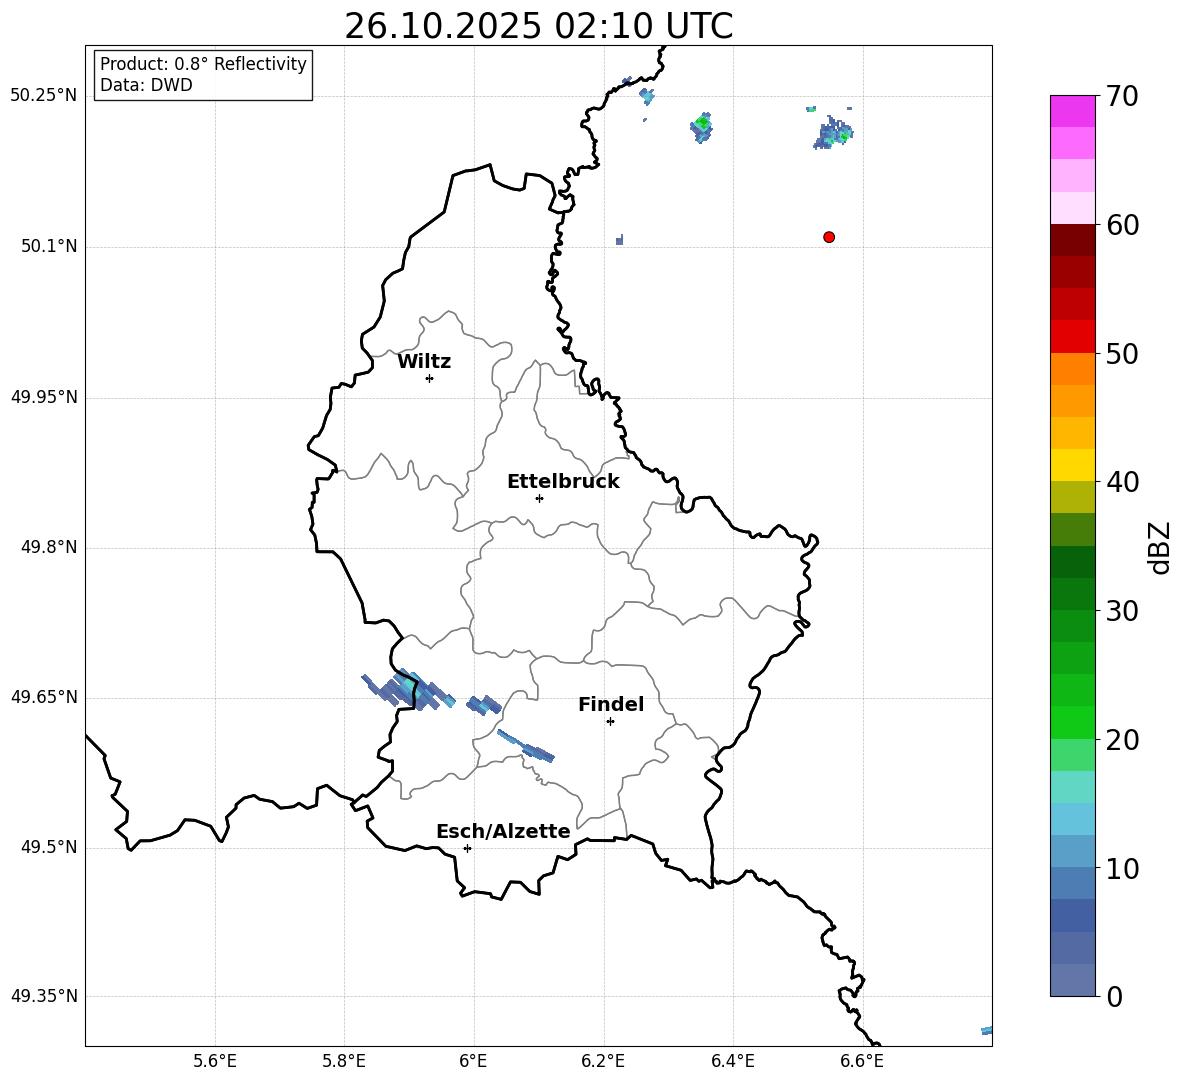Click the 49.5°N latitude label
Image resolution: width=1184 pixels, height=1081 pixels.
pos(49,847)
